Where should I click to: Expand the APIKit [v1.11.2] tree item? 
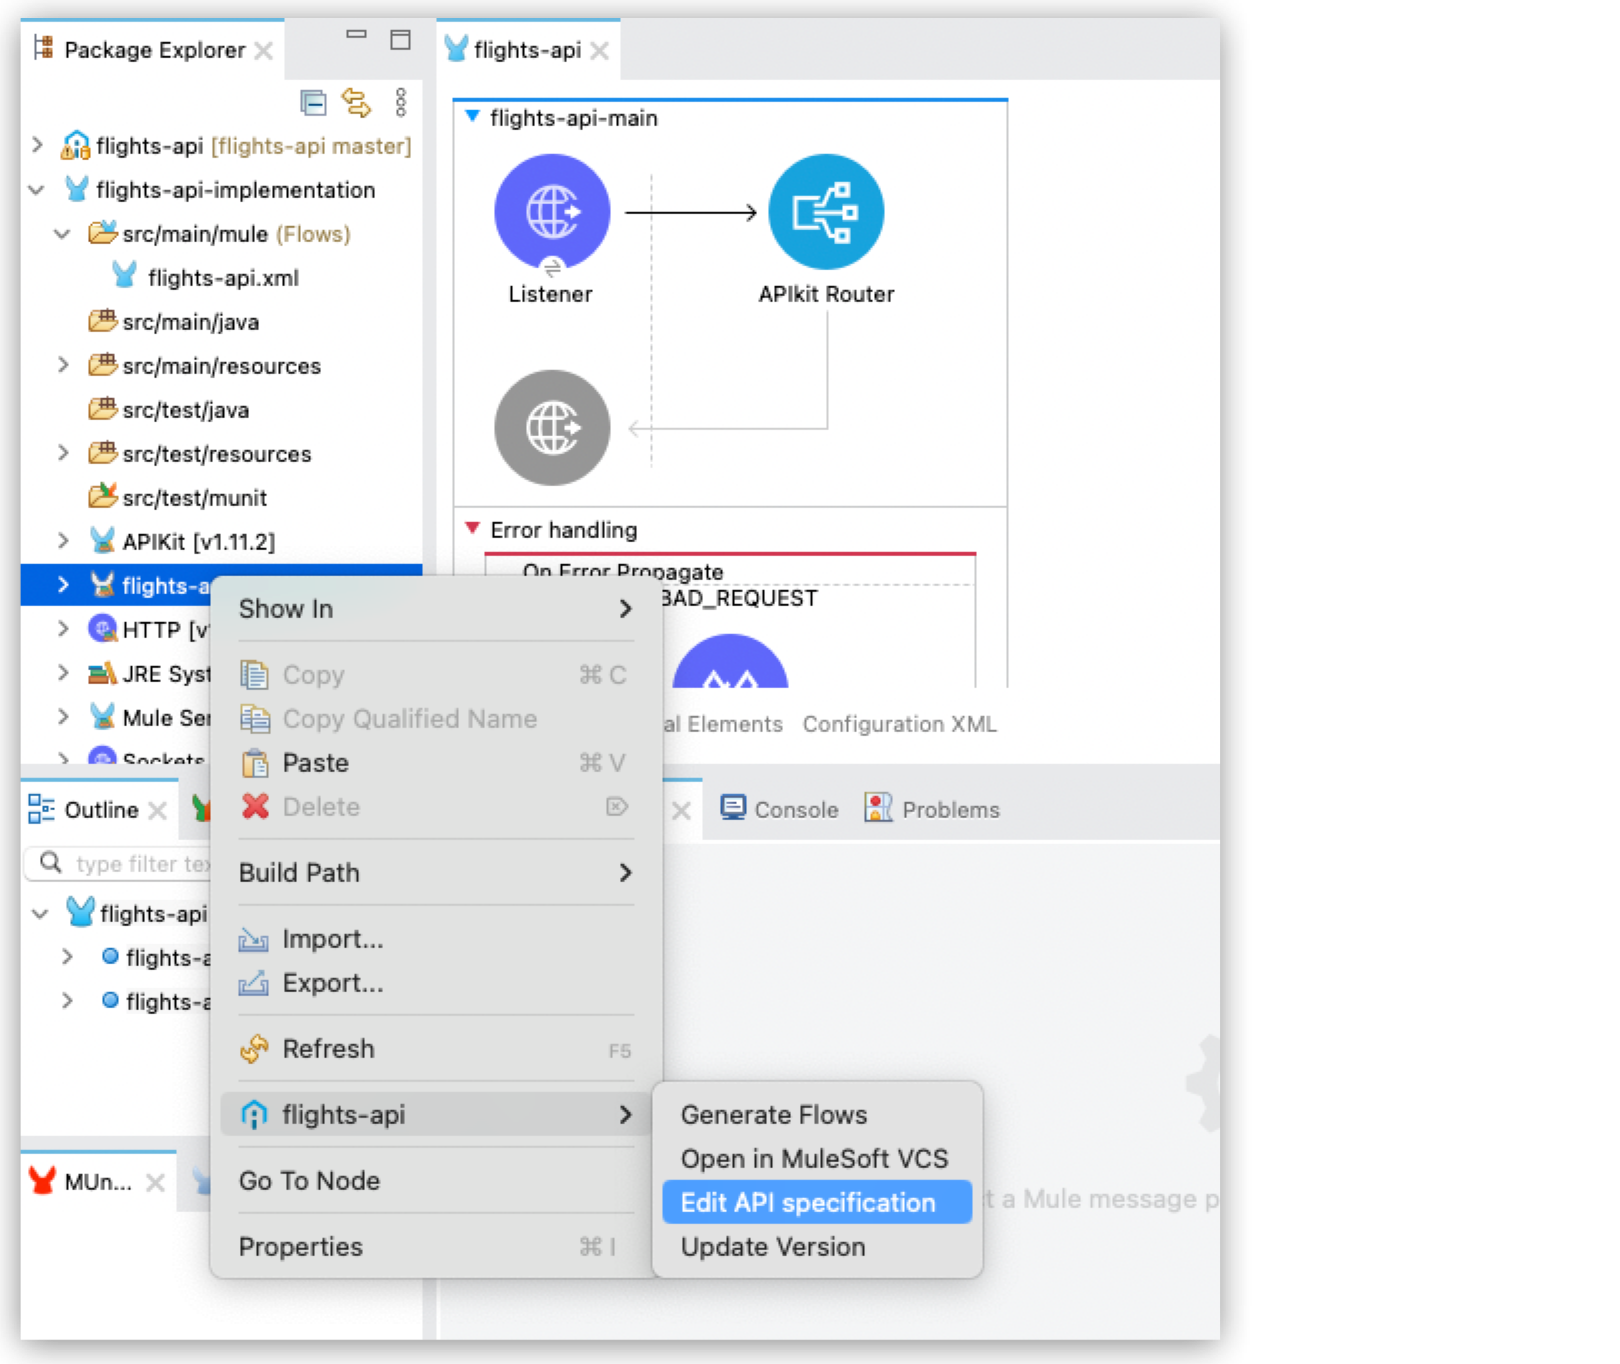tap(63, 541)
